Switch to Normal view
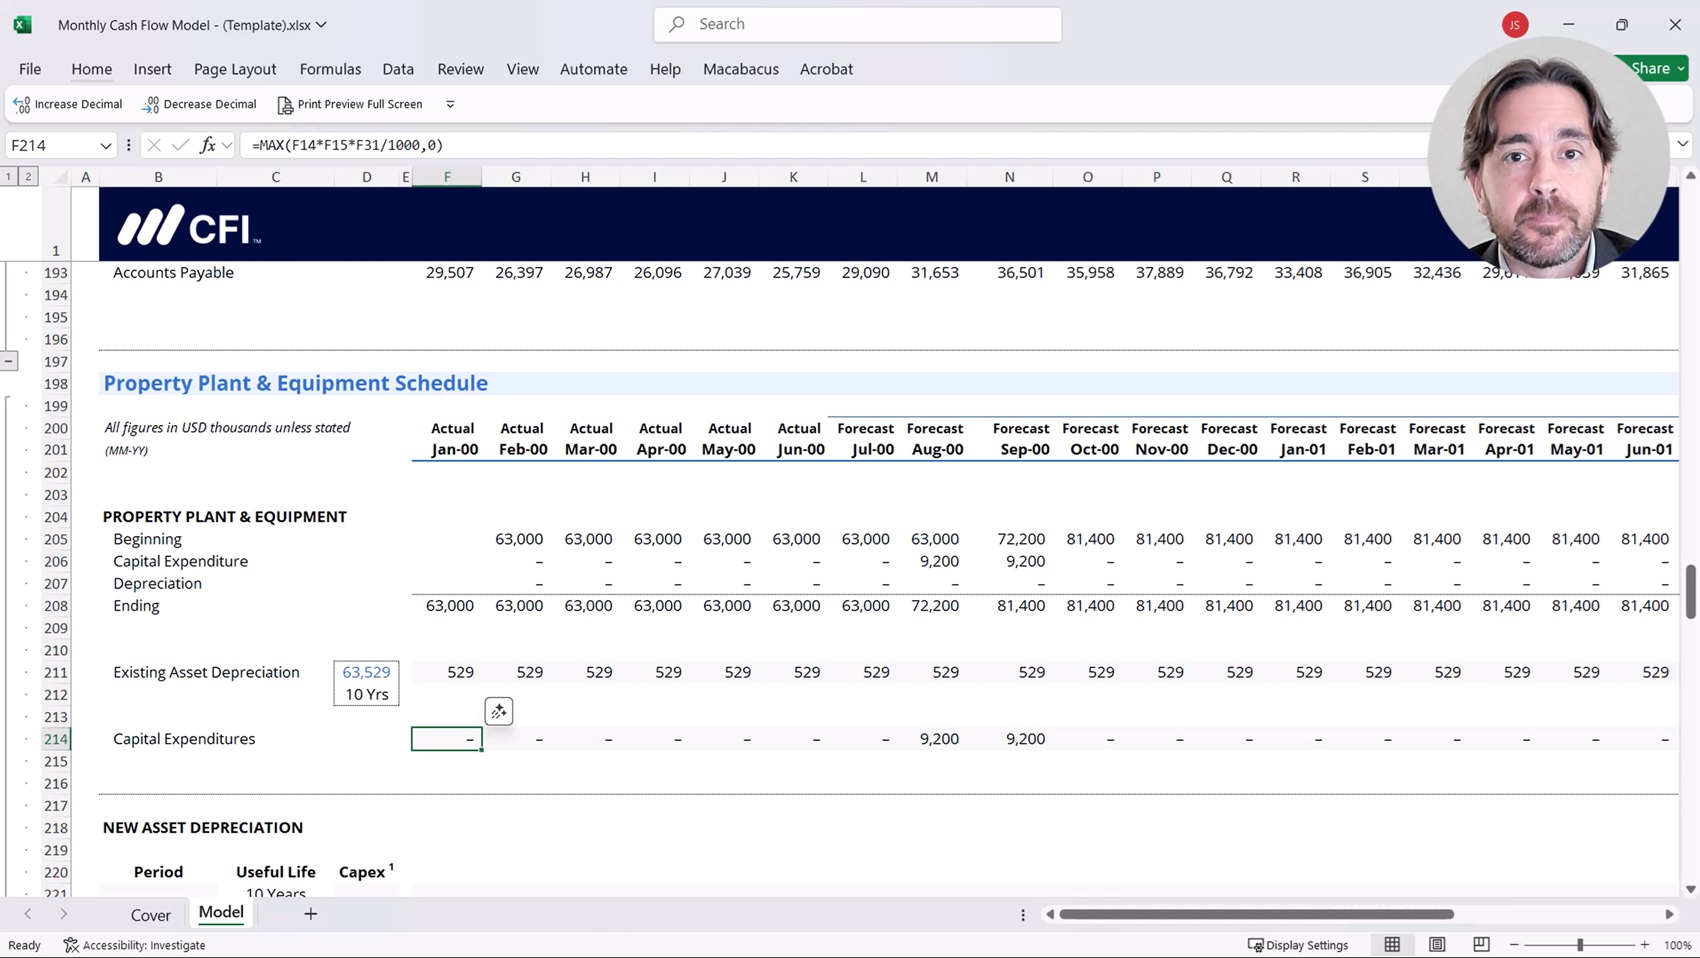1700x958 pixels. pos(1392,945)
